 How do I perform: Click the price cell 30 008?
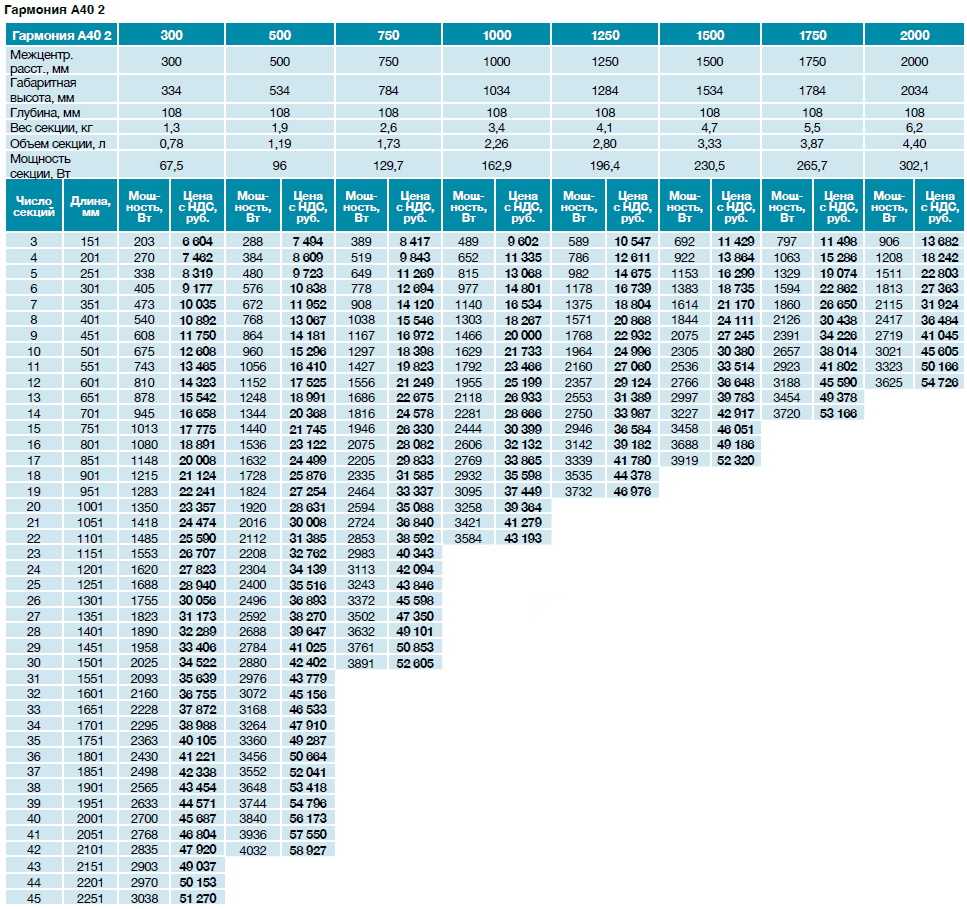click(308, 523)
